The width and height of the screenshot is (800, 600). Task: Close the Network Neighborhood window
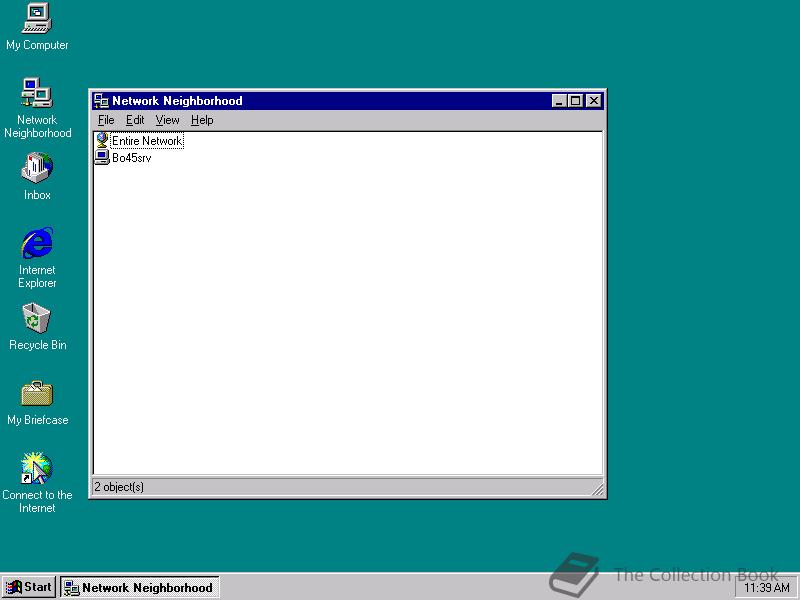click(x=594, y=101)
